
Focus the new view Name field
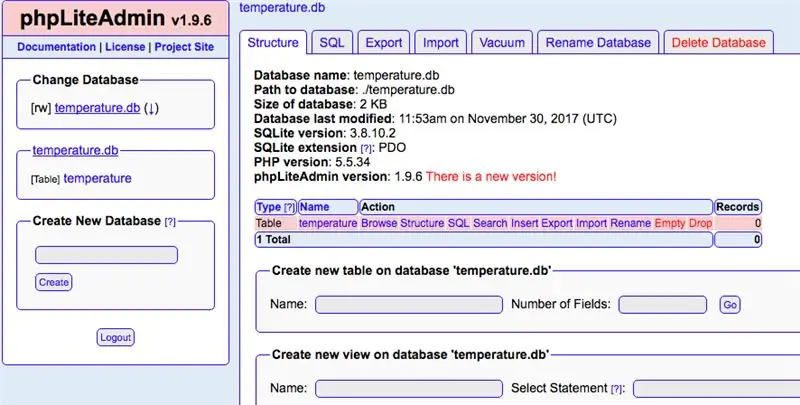pos(409,389)
